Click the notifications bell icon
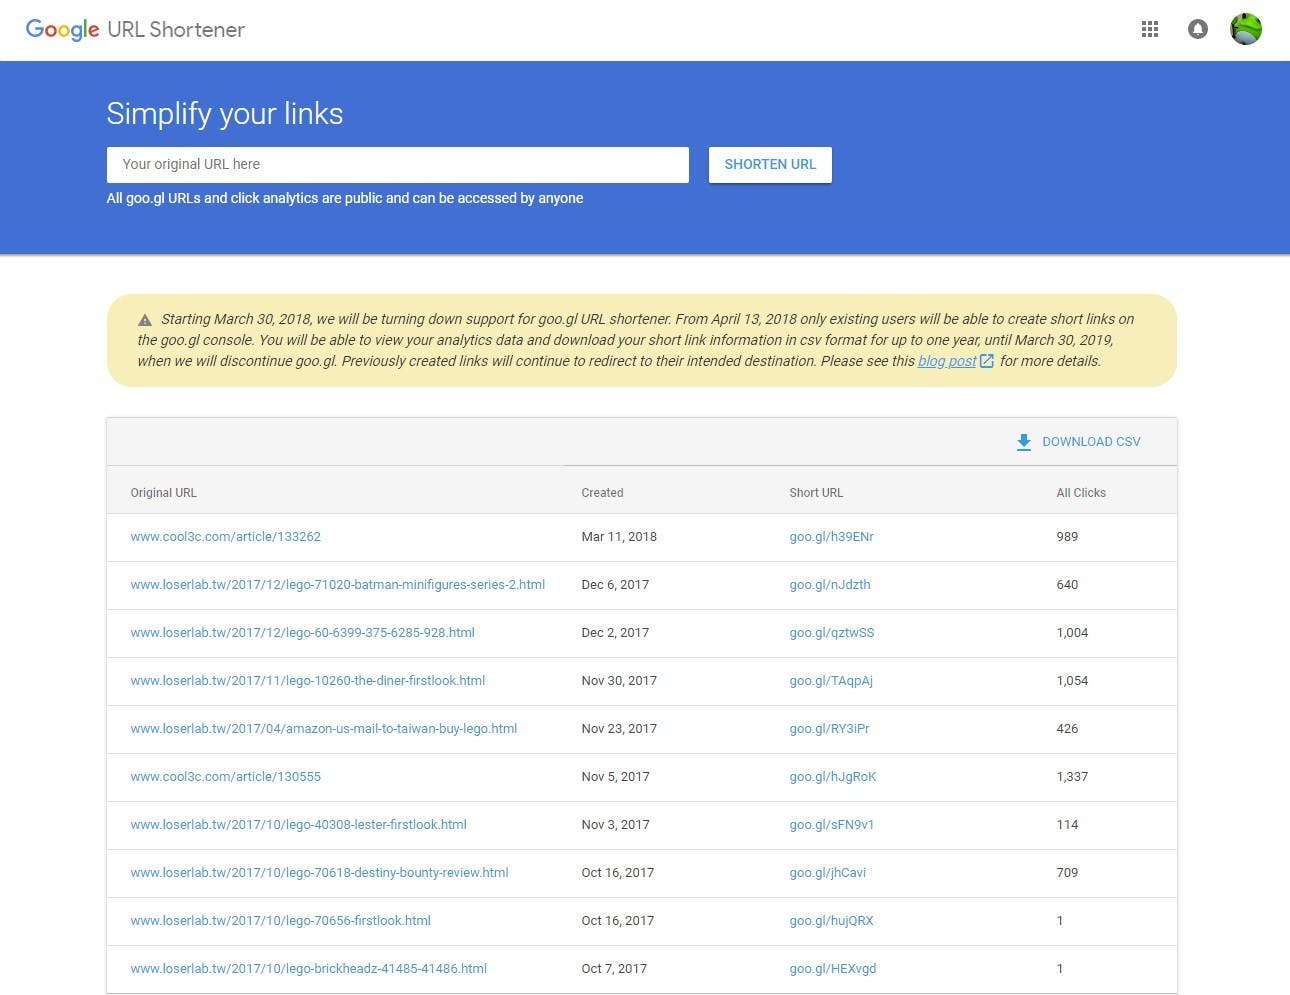 click(1197, 29)
